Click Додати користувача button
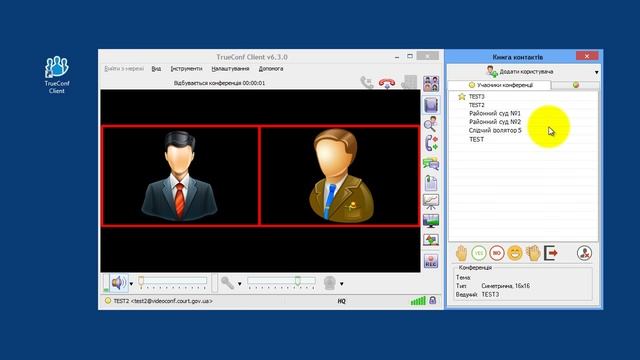Image resolution: width=640 pixels, height=360 pixels. coord(520,71)
